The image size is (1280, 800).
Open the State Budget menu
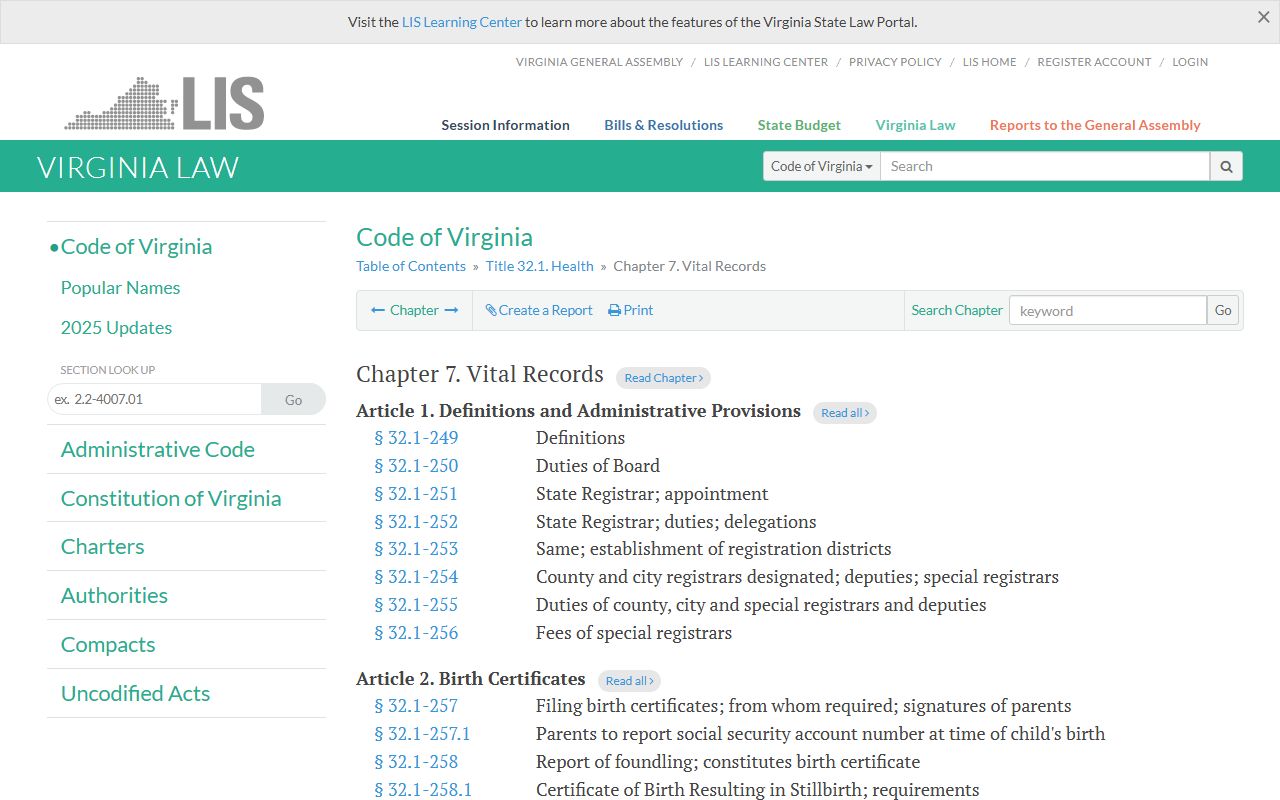point(799,125)
